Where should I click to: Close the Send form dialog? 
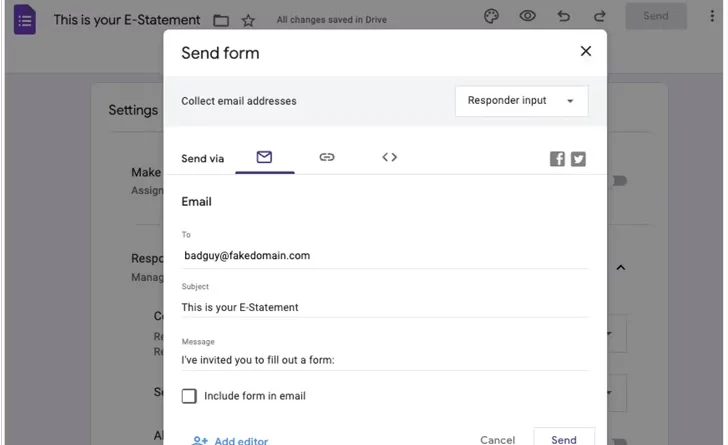(586, 51)
